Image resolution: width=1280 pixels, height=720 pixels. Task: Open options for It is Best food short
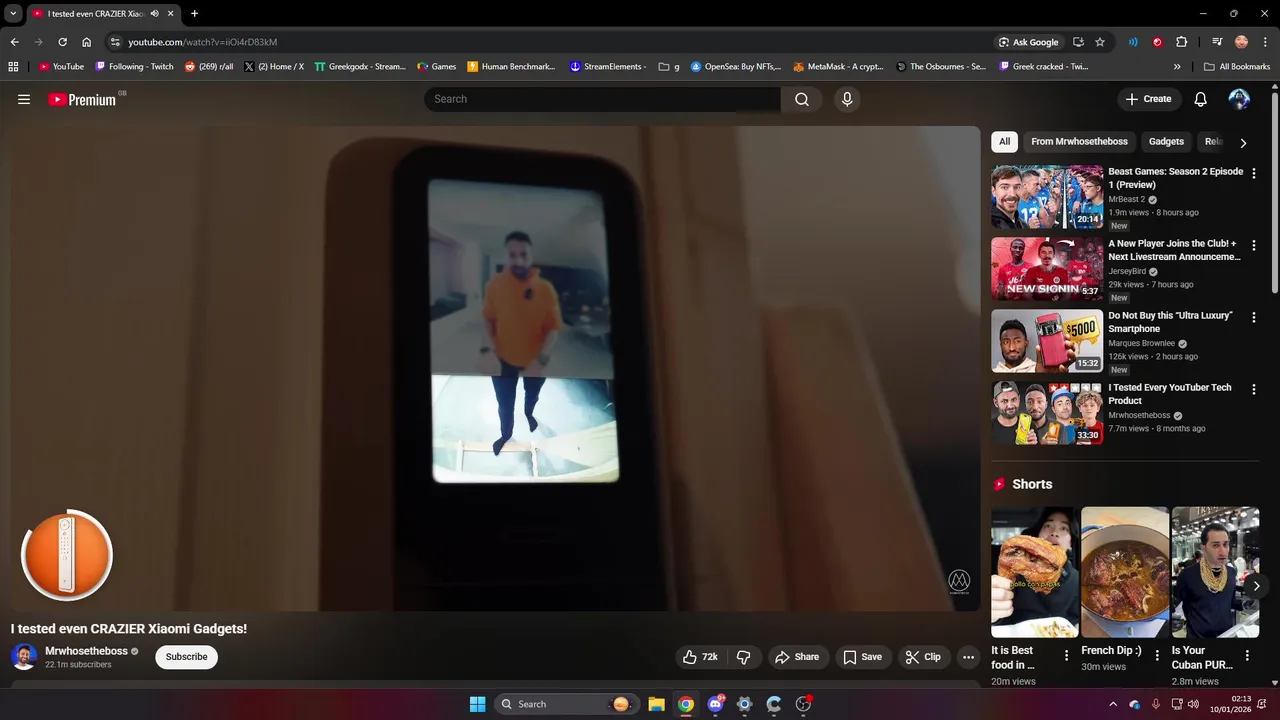coord(1066,656)
